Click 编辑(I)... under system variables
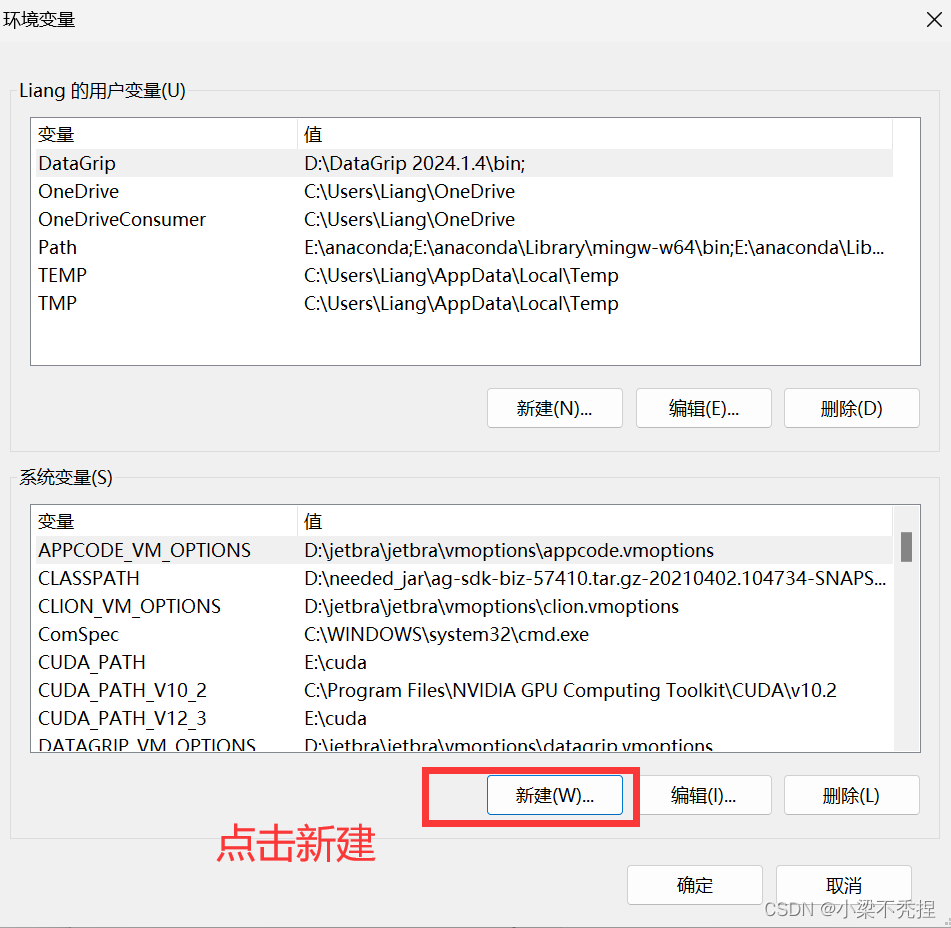This screenshot has width=951, height=928. click(x=704, y=795)
